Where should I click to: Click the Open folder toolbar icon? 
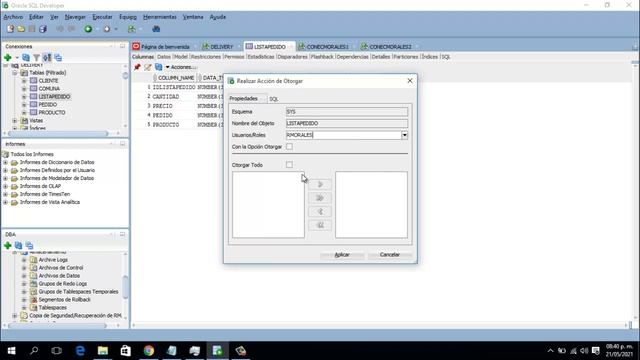[21, 29]
